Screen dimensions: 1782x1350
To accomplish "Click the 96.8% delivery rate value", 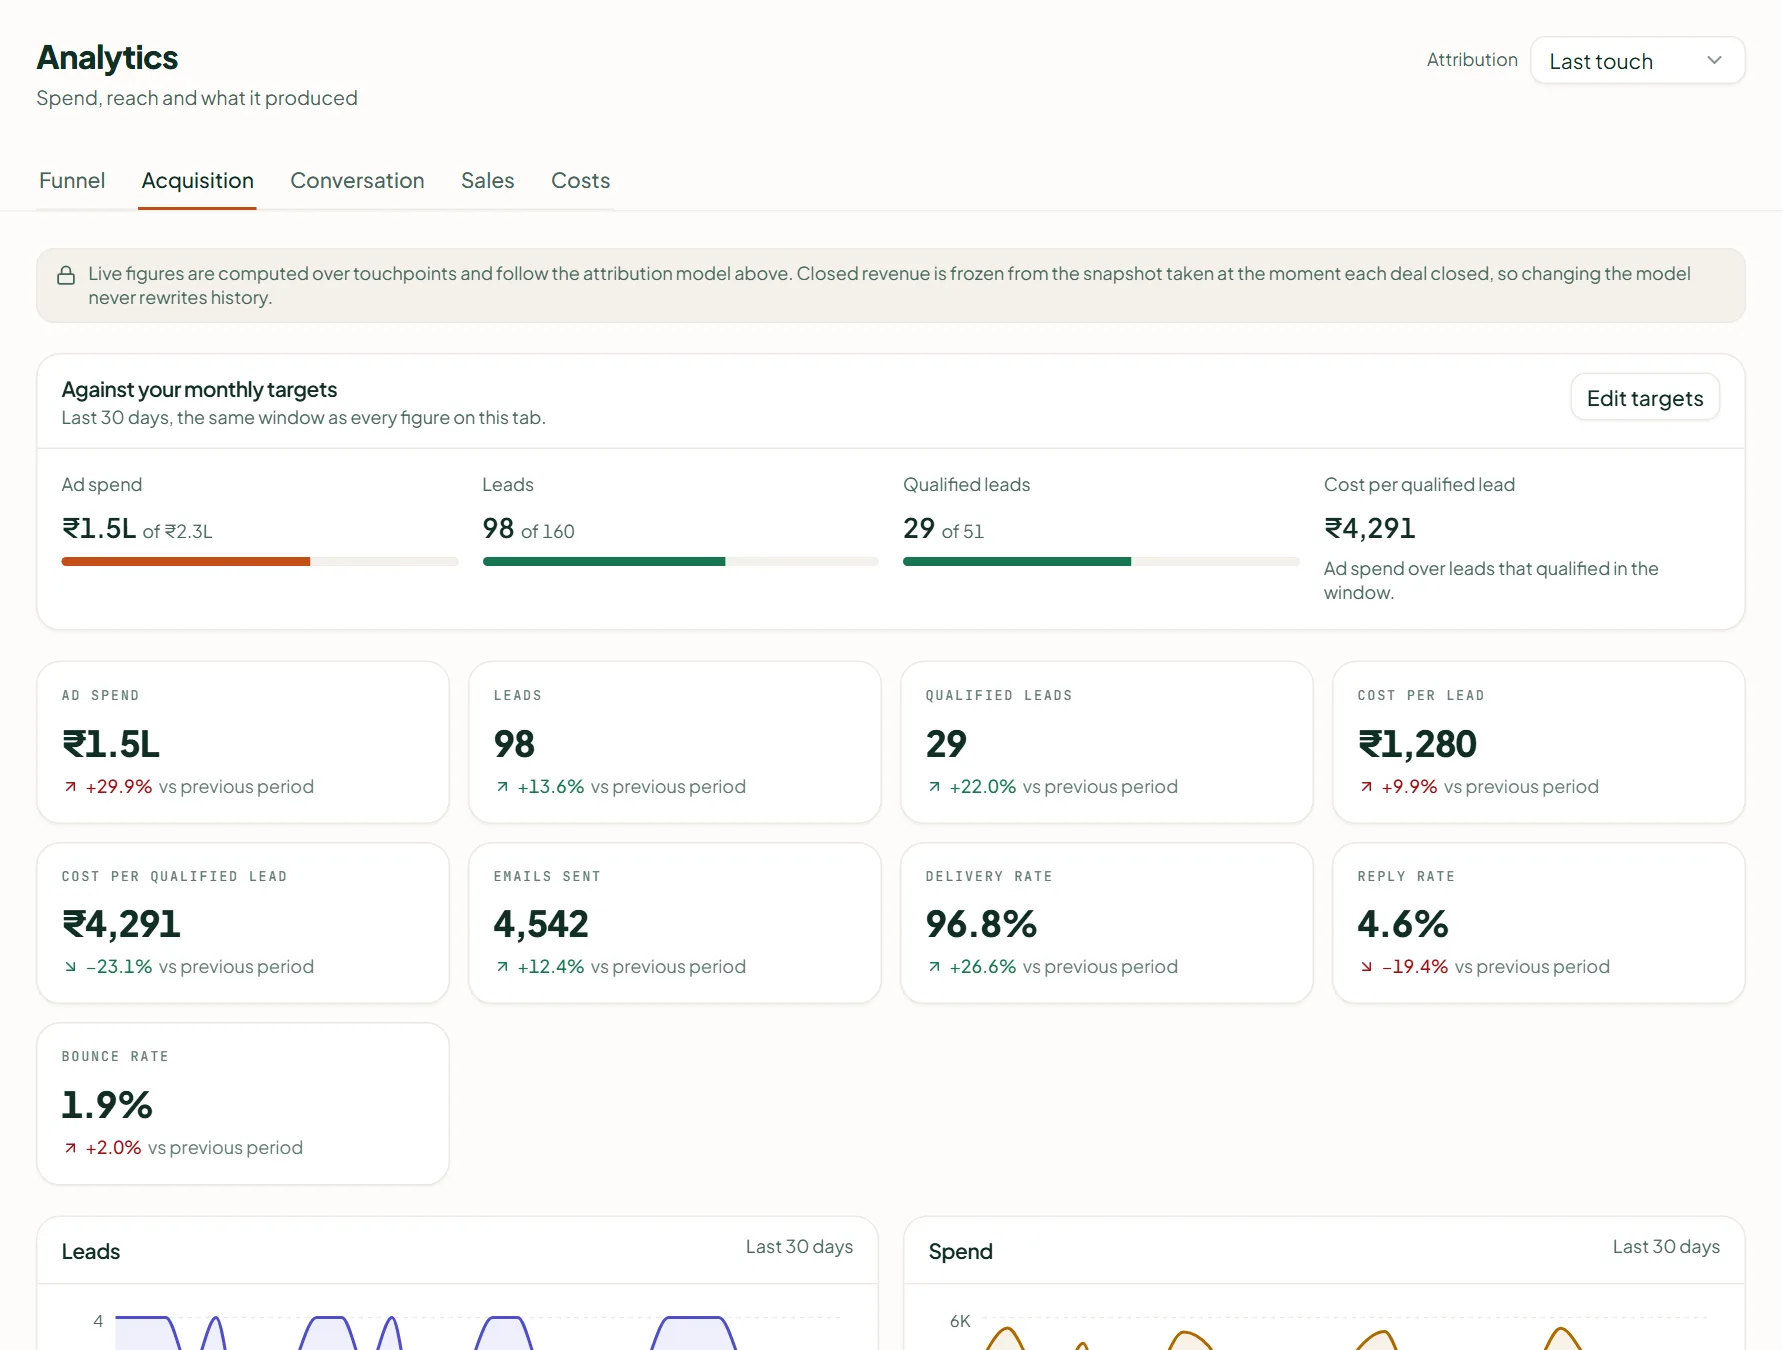I will point(981,924).
